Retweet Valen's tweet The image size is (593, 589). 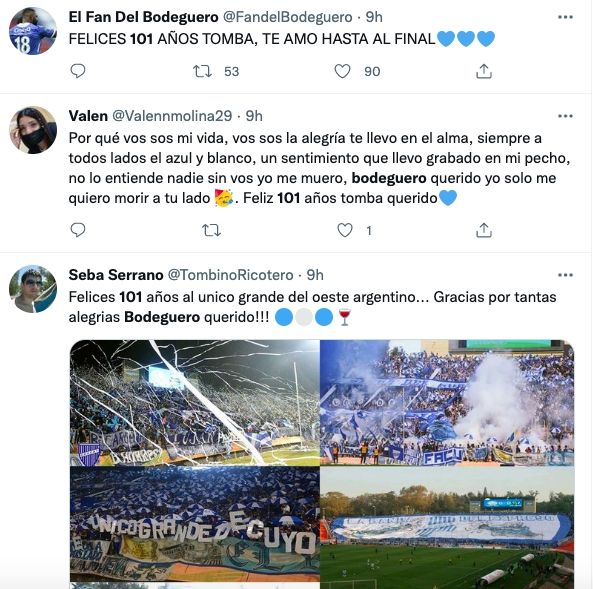click(x=211, y=230)
